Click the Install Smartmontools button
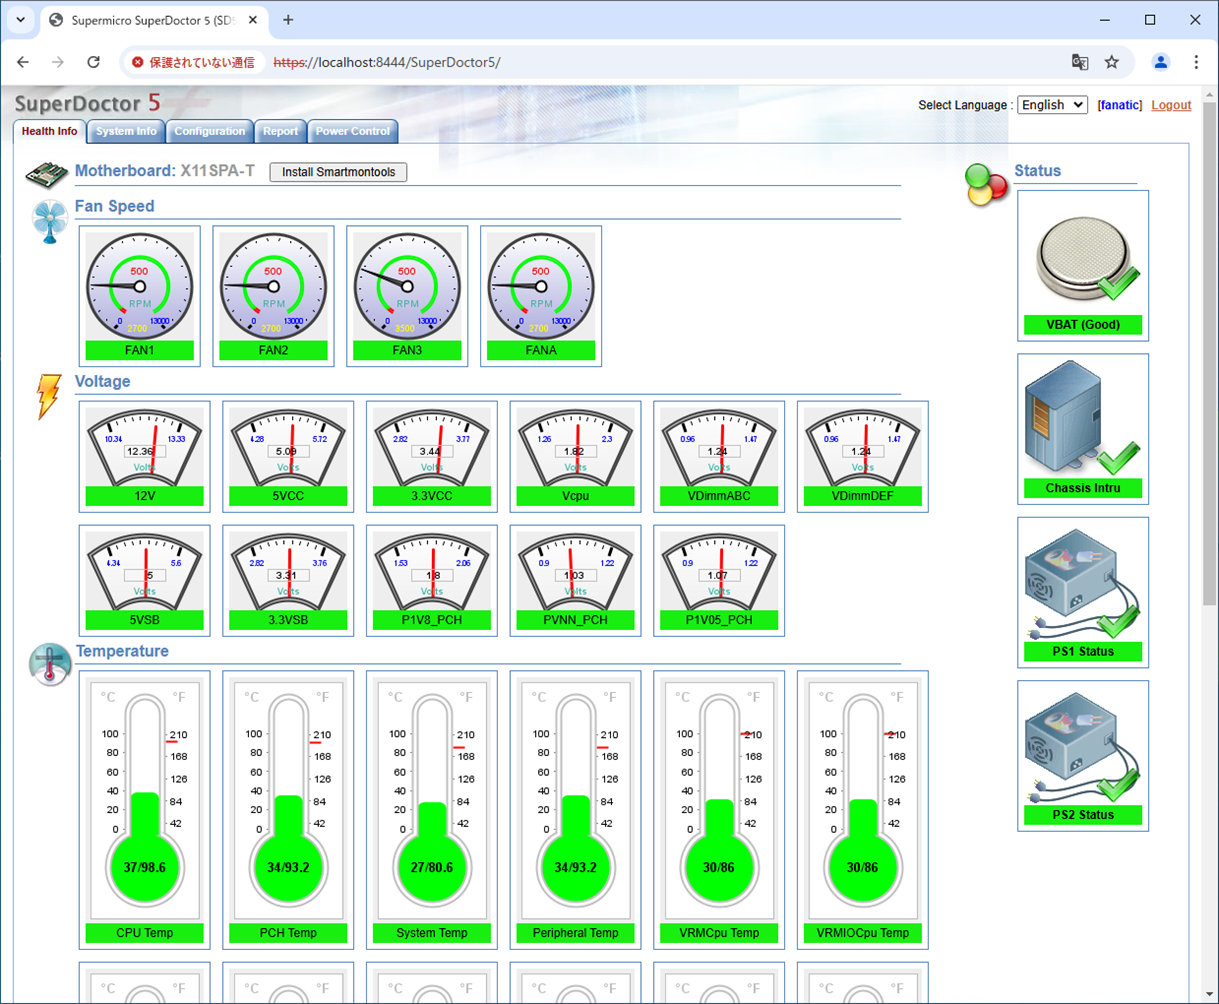The width and height of the screenshot is (1219, 1004). (338, 172)
